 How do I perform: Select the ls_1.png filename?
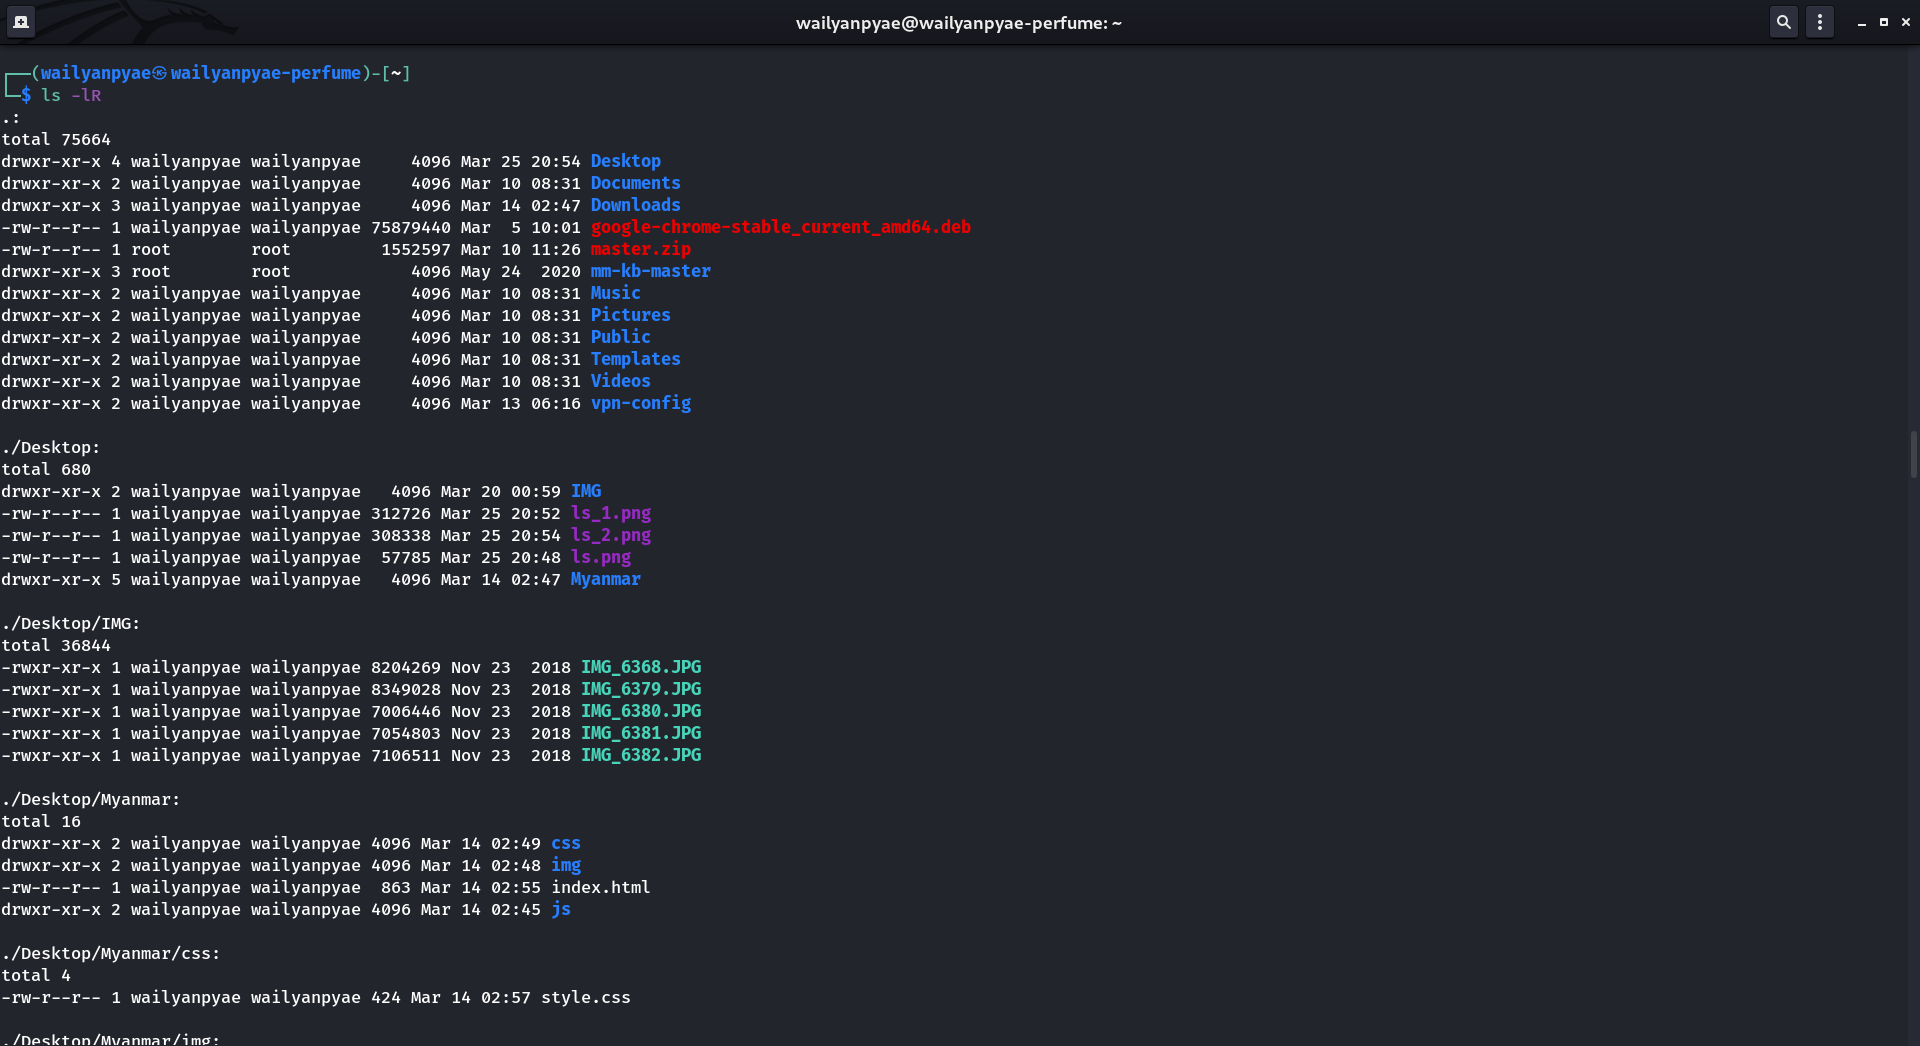click(x=610, y=513)
